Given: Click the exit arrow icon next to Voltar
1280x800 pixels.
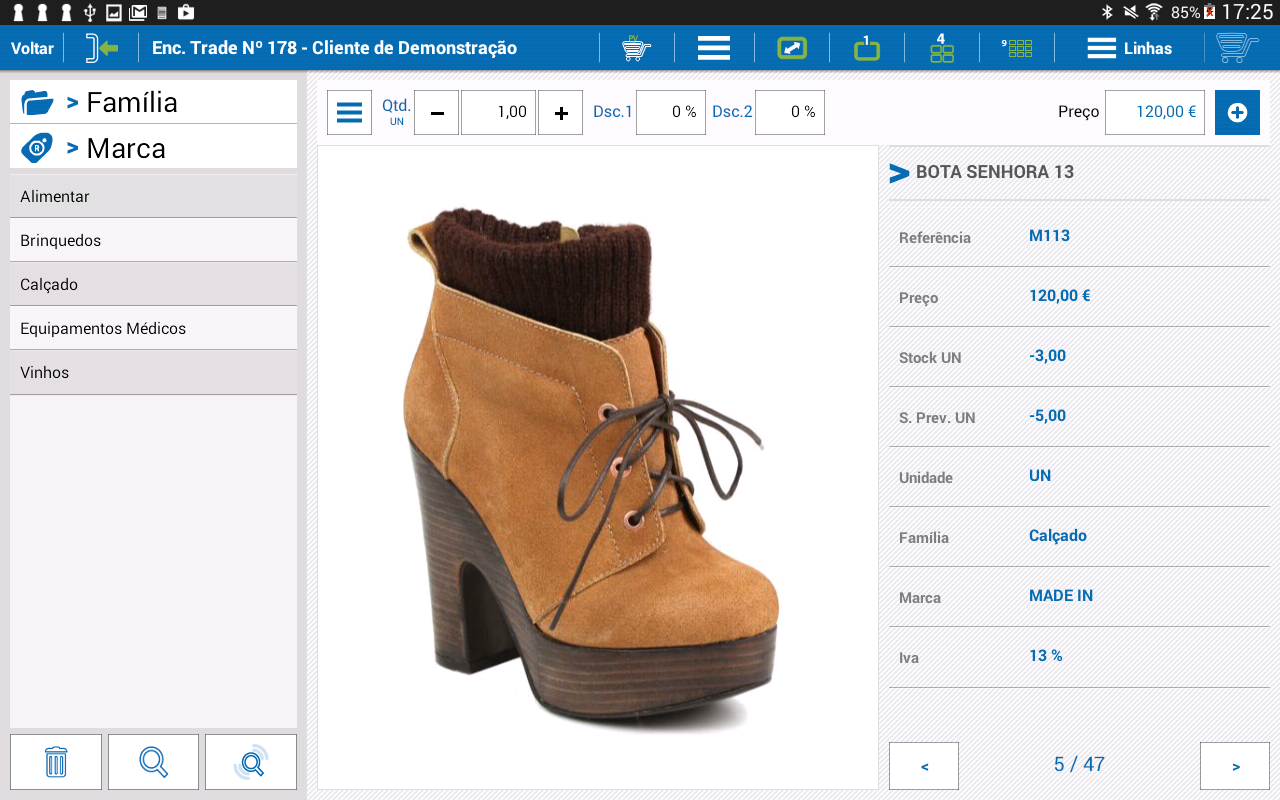Looking at the screenshot, I should [102, 48].
